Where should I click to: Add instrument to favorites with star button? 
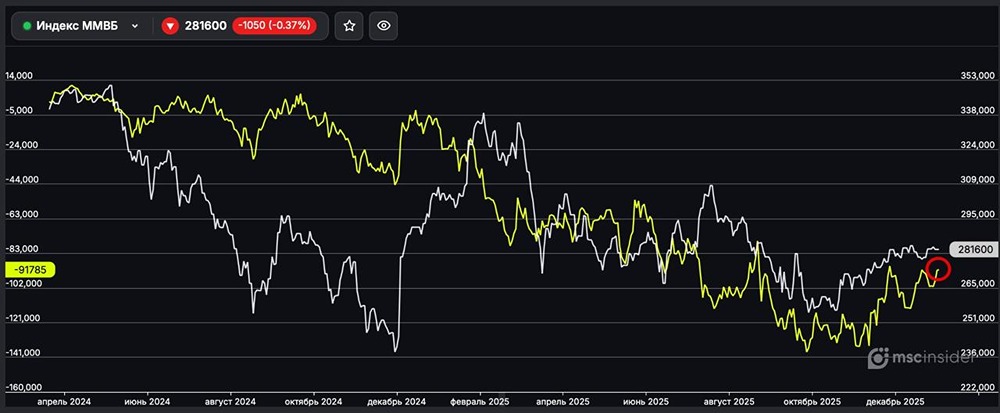pos(349,26)
